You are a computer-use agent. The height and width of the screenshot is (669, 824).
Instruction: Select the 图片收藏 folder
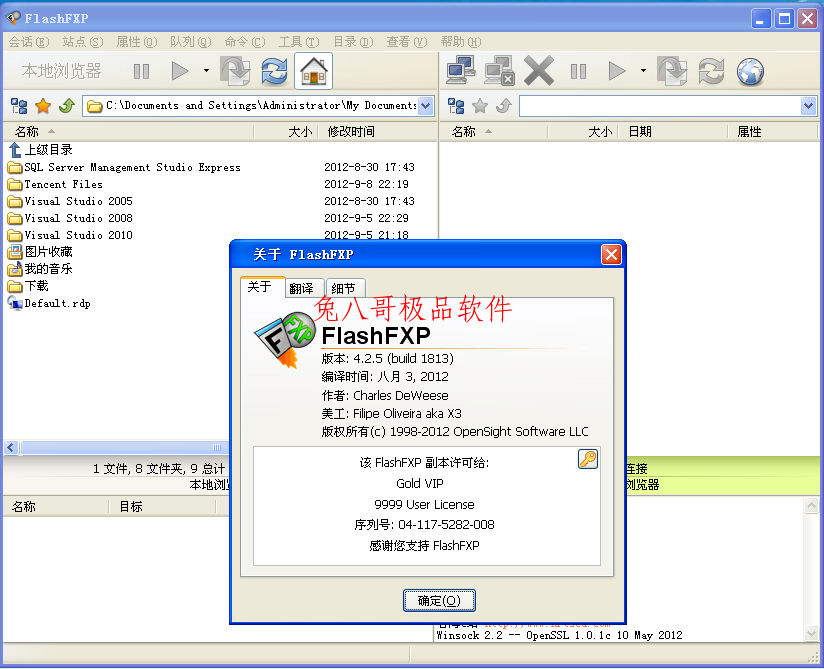click(x=40, y=252)
